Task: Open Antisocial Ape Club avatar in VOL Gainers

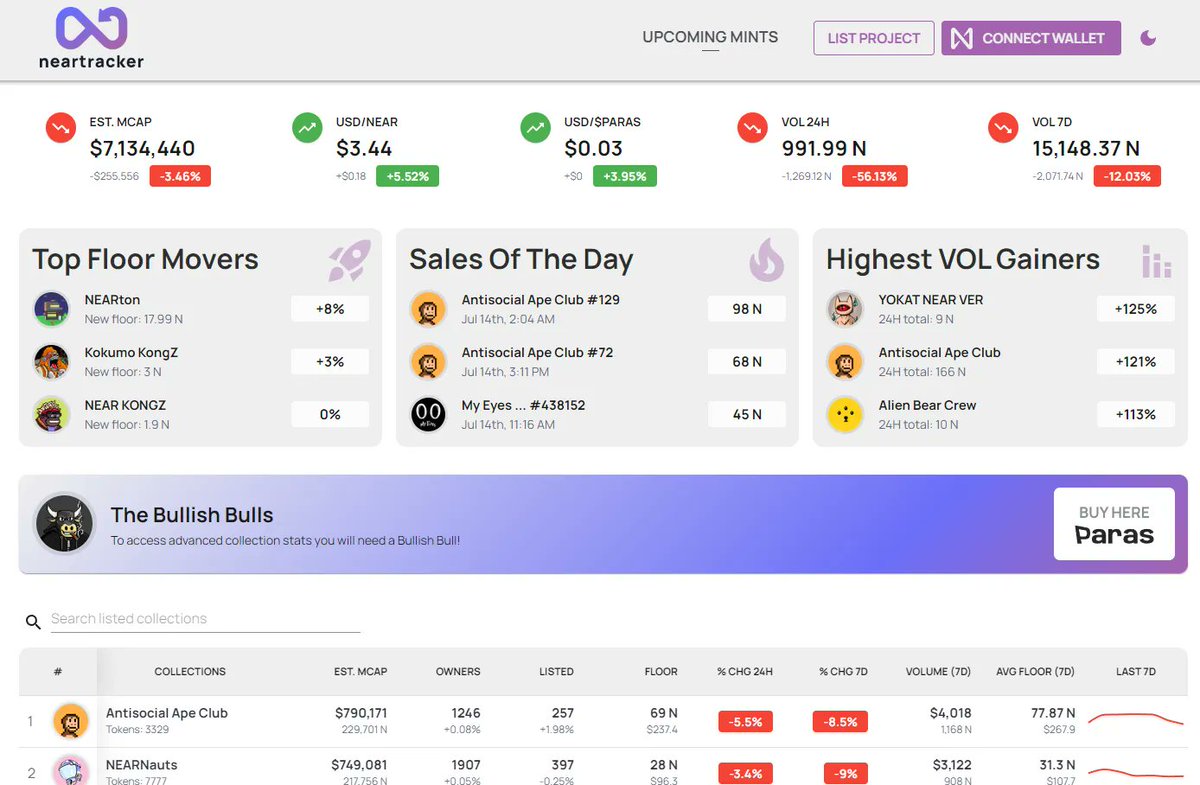Action: [845, 362]
